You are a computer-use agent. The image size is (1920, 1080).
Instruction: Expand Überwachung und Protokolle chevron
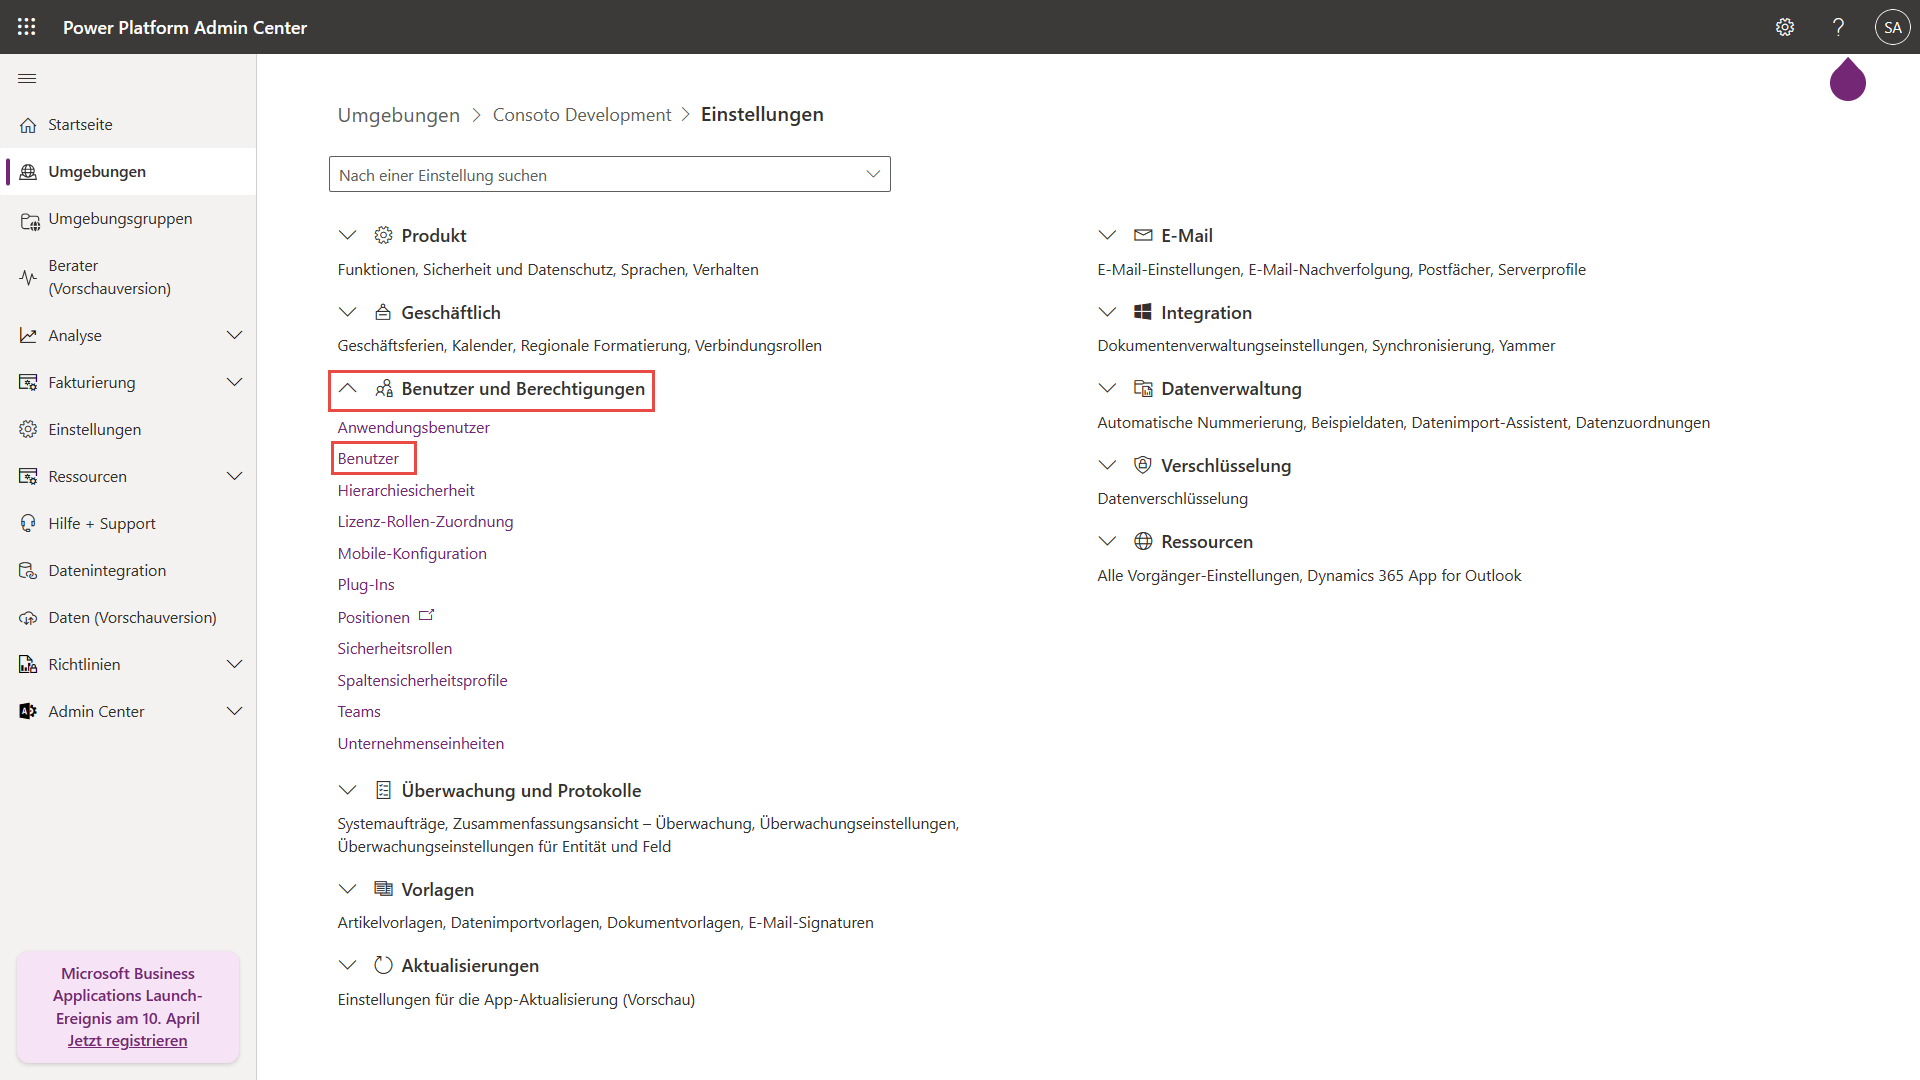(347, 790)
